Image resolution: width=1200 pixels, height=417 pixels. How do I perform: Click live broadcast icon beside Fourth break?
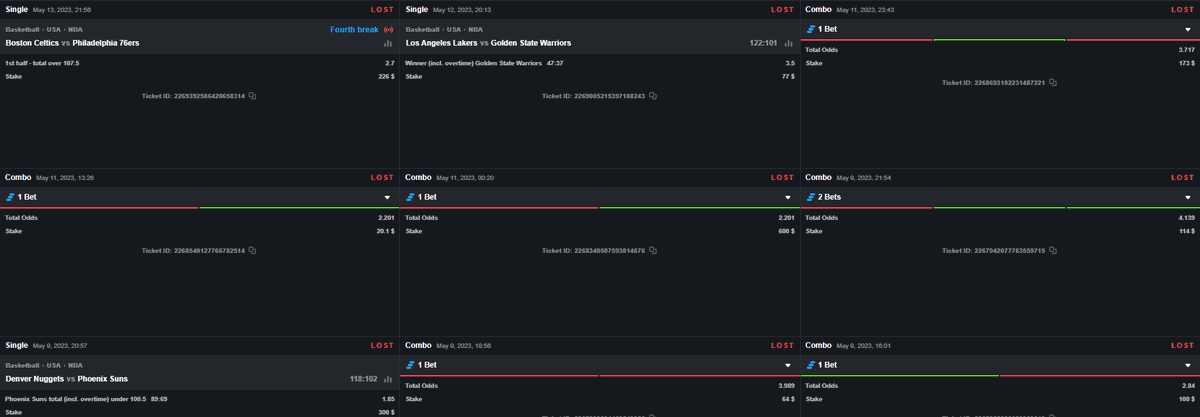(x=387, y=30)
